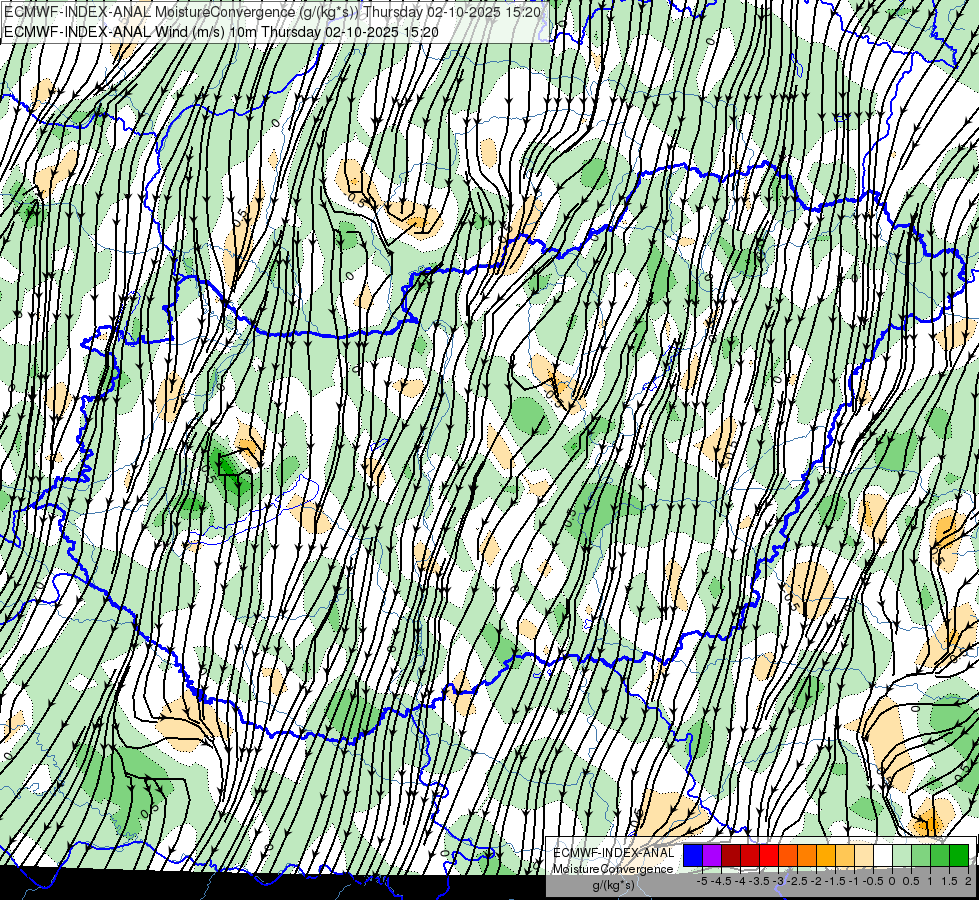Click the -3.5 legend tick value
979x900 pixels.
[759, 881]
